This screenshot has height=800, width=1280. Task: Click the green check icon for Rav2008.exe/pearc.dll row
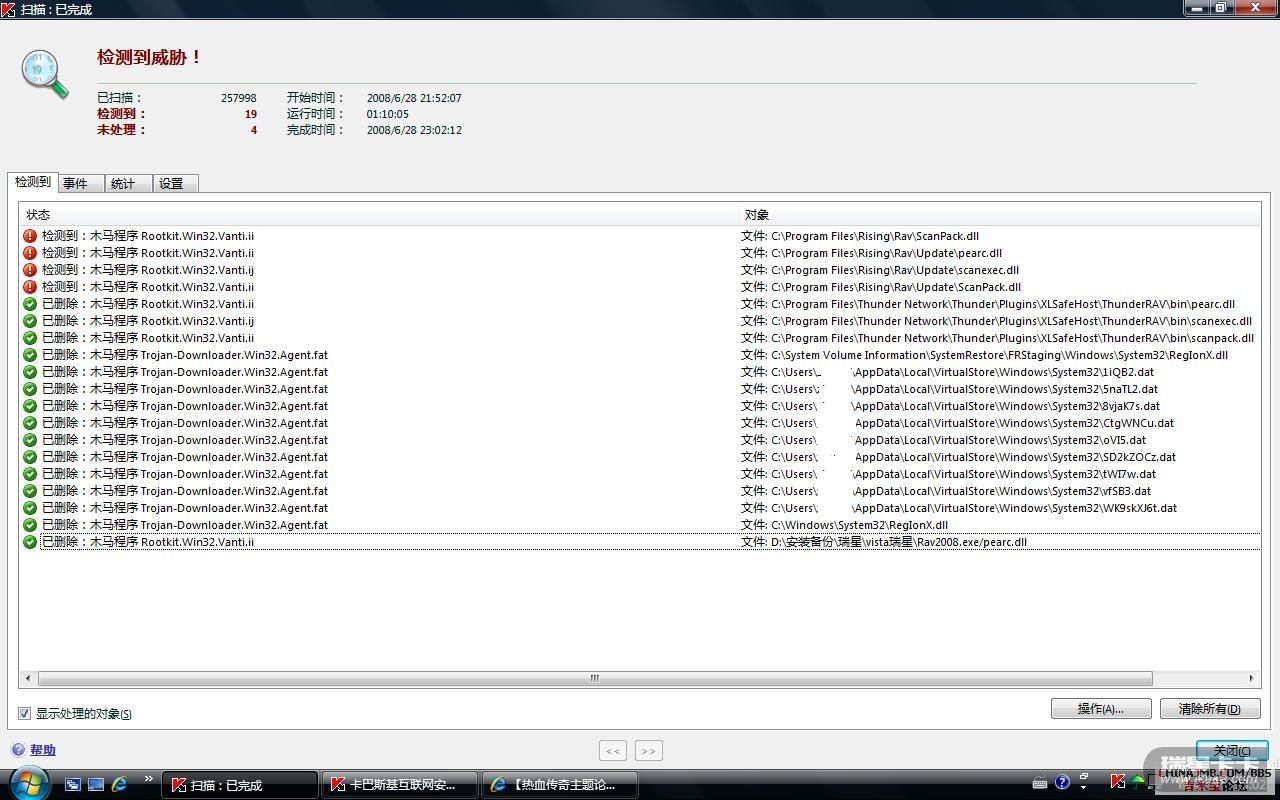[x=30, y=542]
